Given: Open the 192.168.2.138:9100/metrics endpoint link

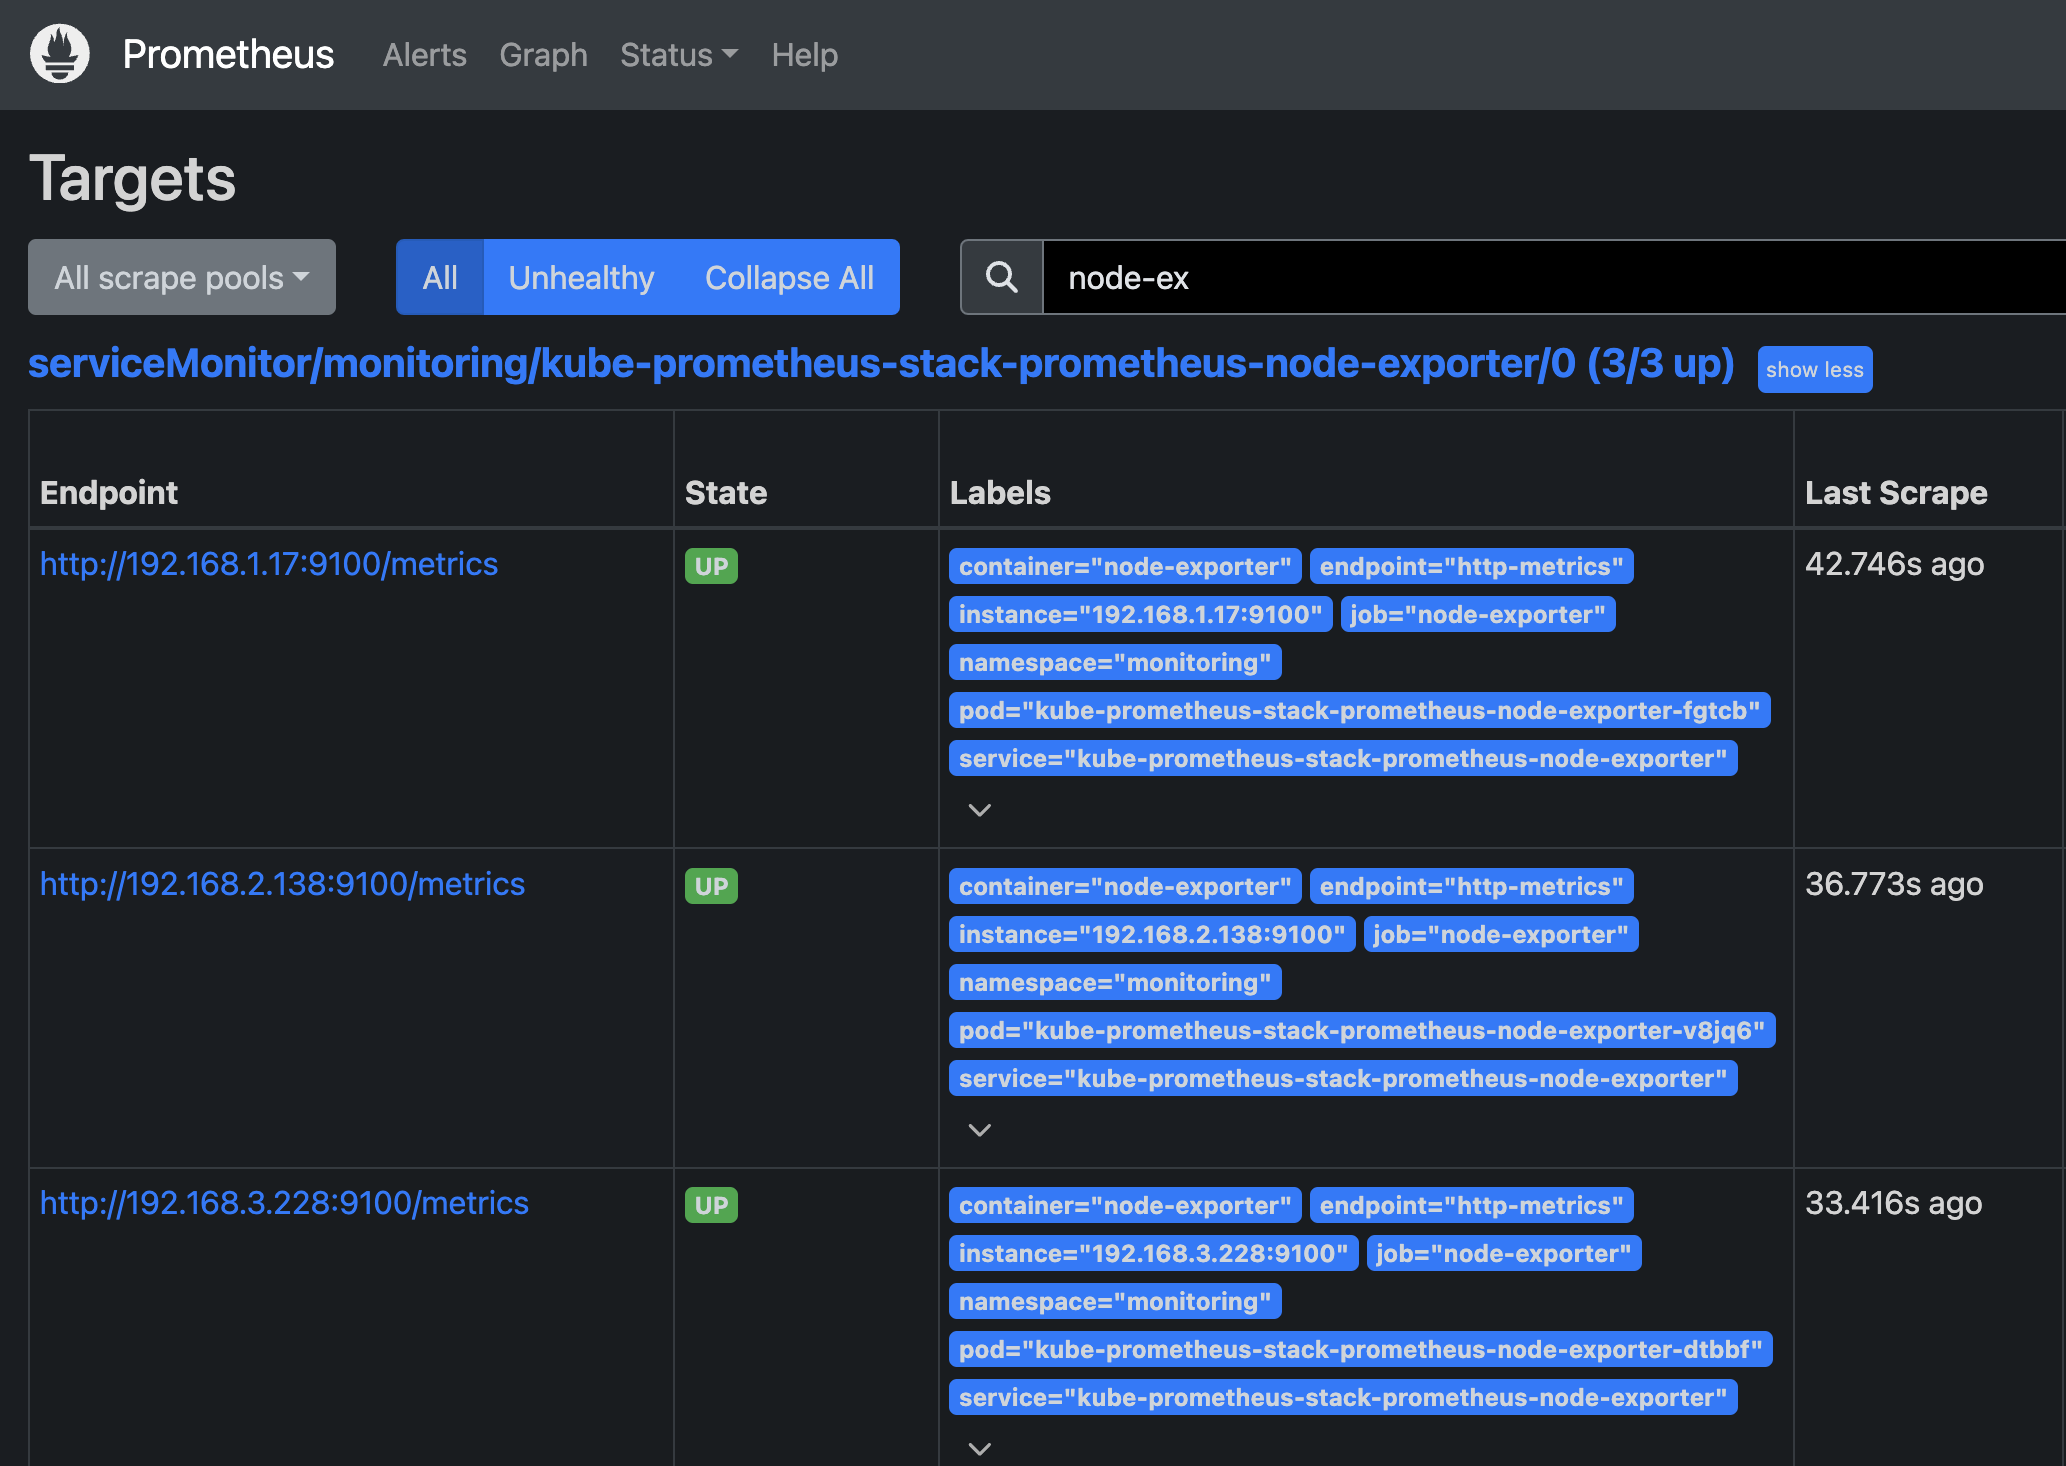Looking at the screenshot, I should point(282,884).
